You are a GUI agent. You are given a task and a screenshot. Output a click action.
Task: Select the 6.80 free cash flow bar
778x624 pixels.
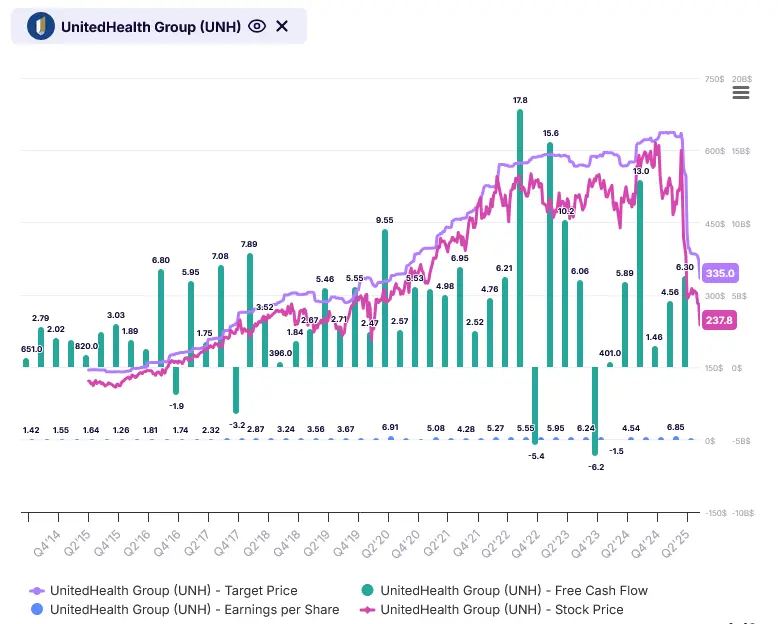coord(161,318)
